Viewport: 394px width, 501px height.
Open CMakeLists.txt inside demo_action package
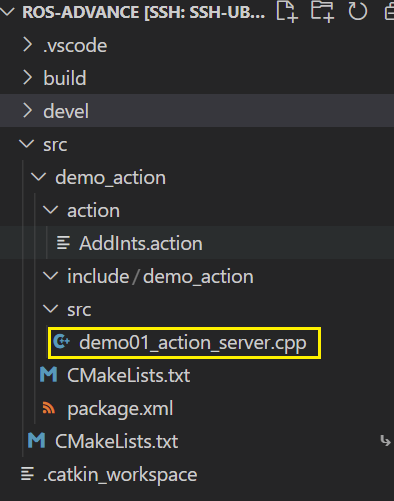[x=197, y=375]
